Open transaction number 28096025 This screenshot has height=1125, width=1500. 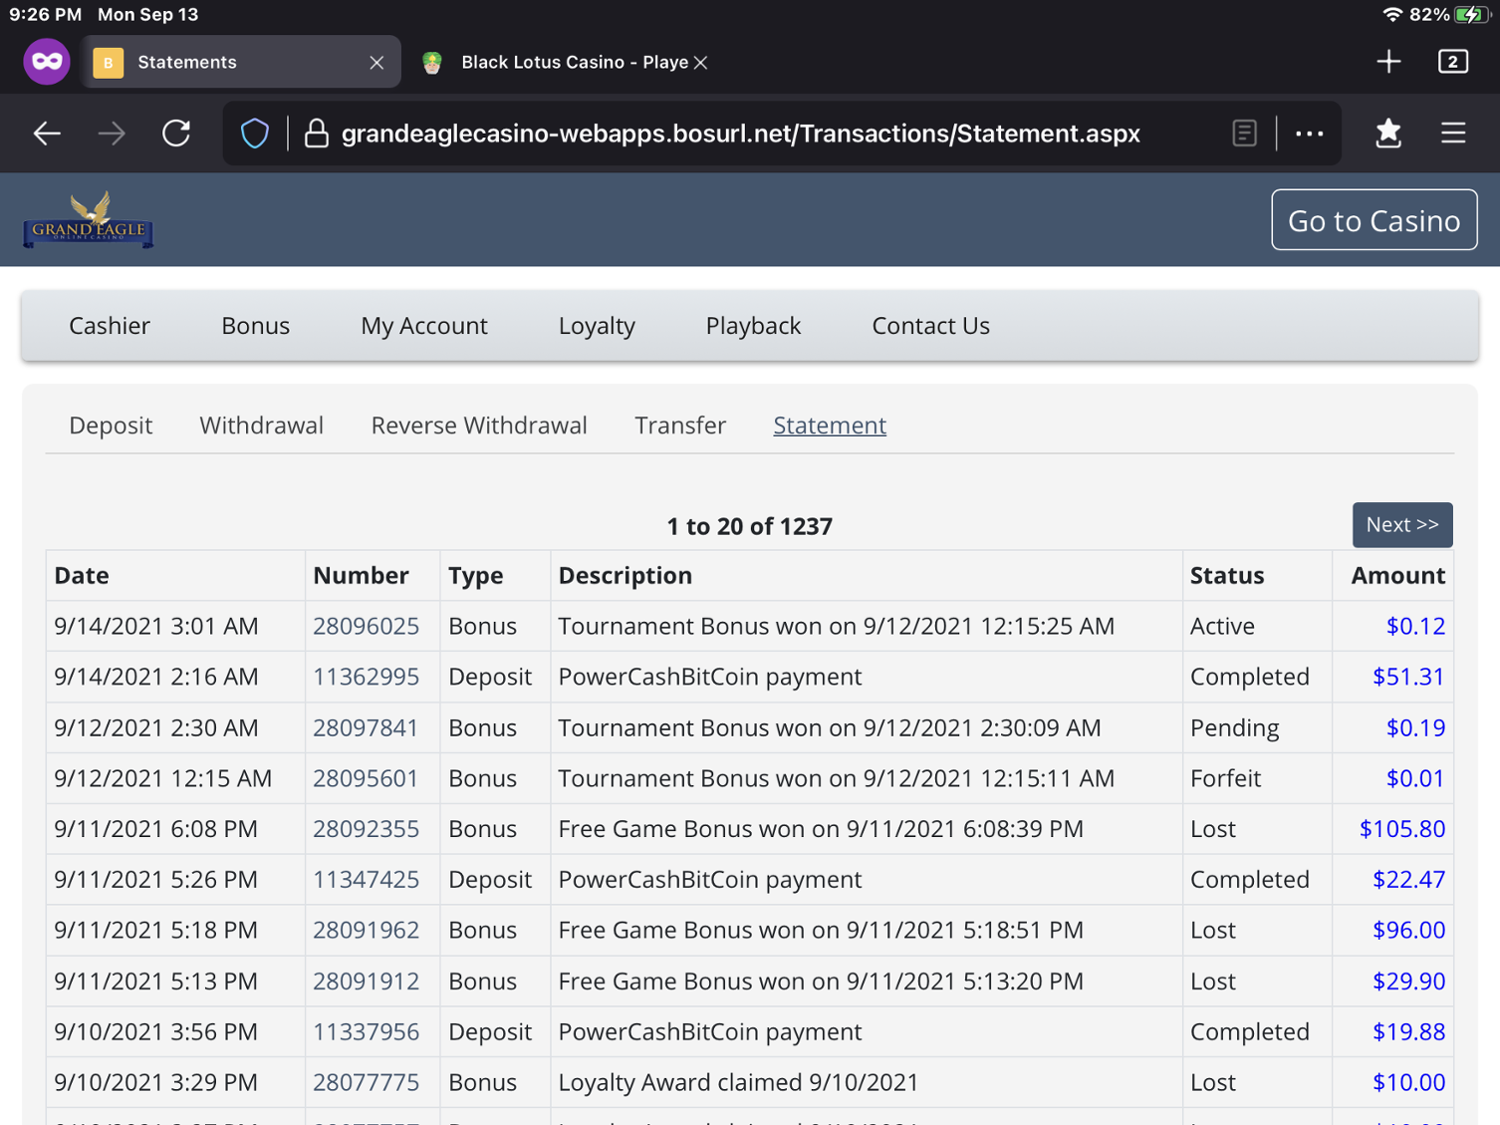(366, 626)
